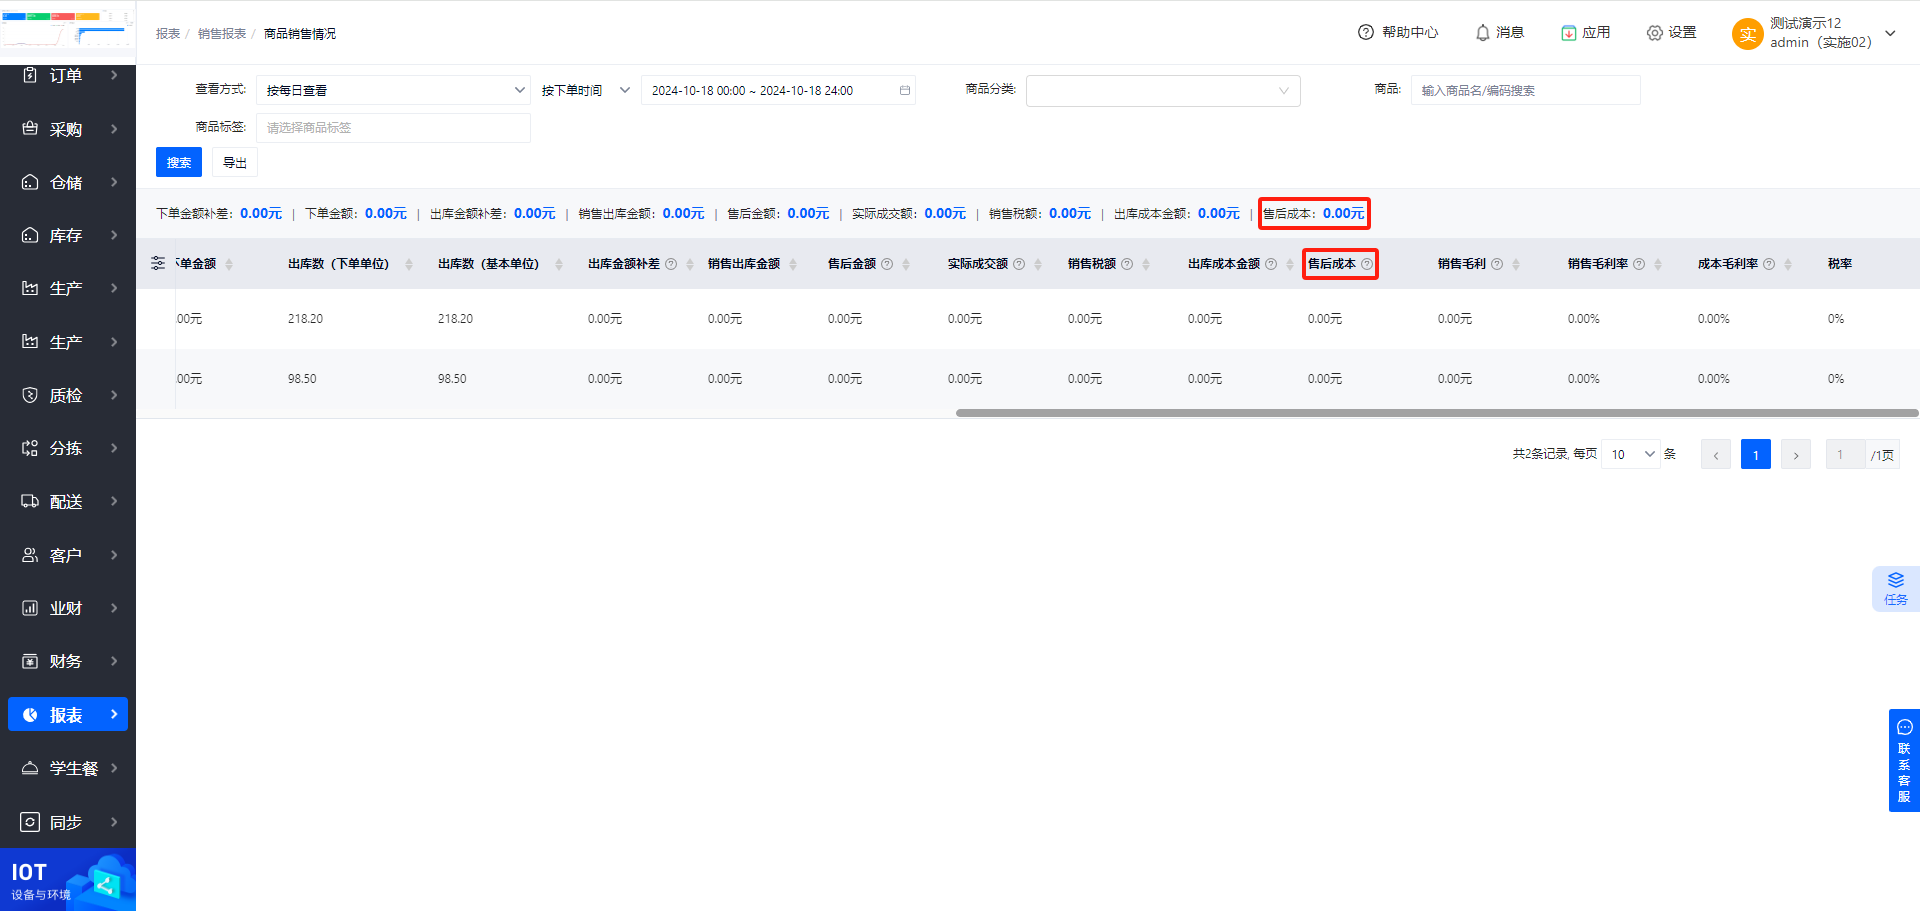Click 销售毛利 column help icon
Image resolution: width=1920 pixels, height=911 pixels.
tap(1497, 264)
